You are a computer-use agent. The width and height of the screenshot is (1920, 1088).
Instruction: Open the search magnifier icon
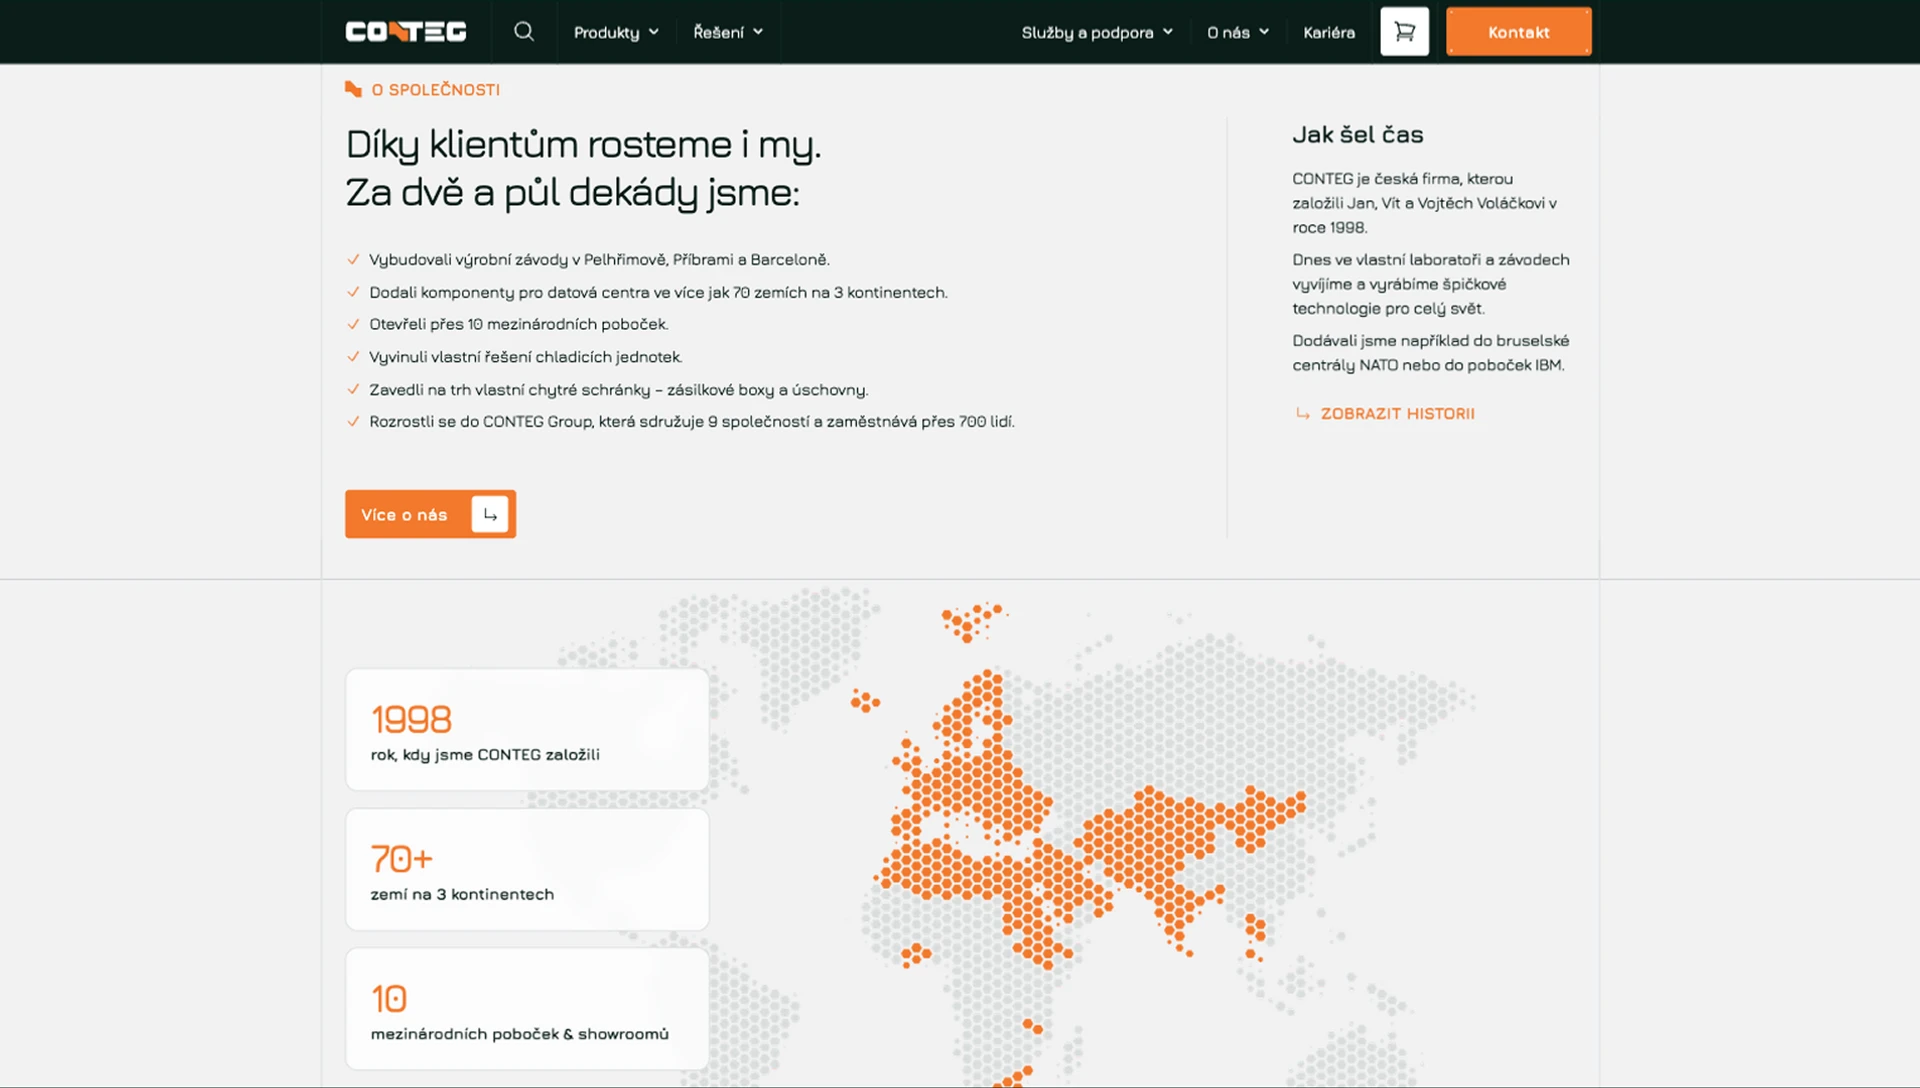pos(524,32)
